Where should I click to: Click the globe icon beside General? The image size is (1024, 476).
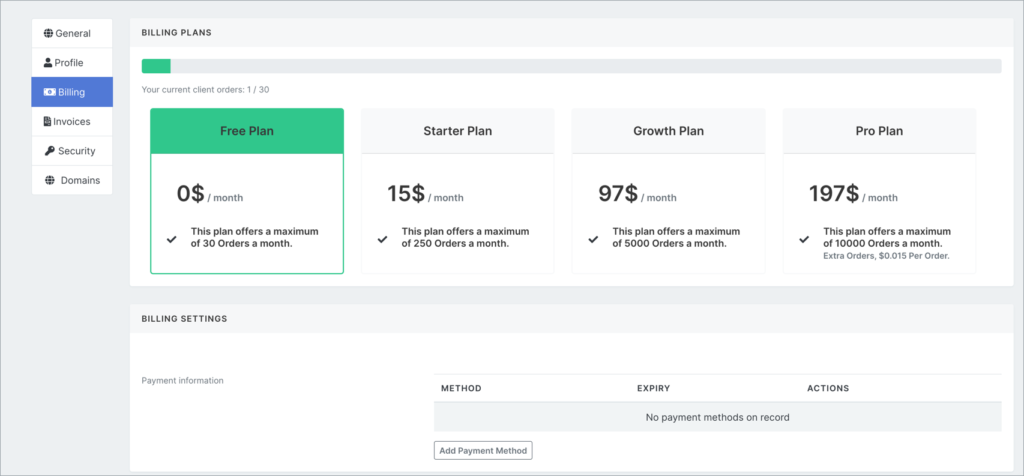48,34
